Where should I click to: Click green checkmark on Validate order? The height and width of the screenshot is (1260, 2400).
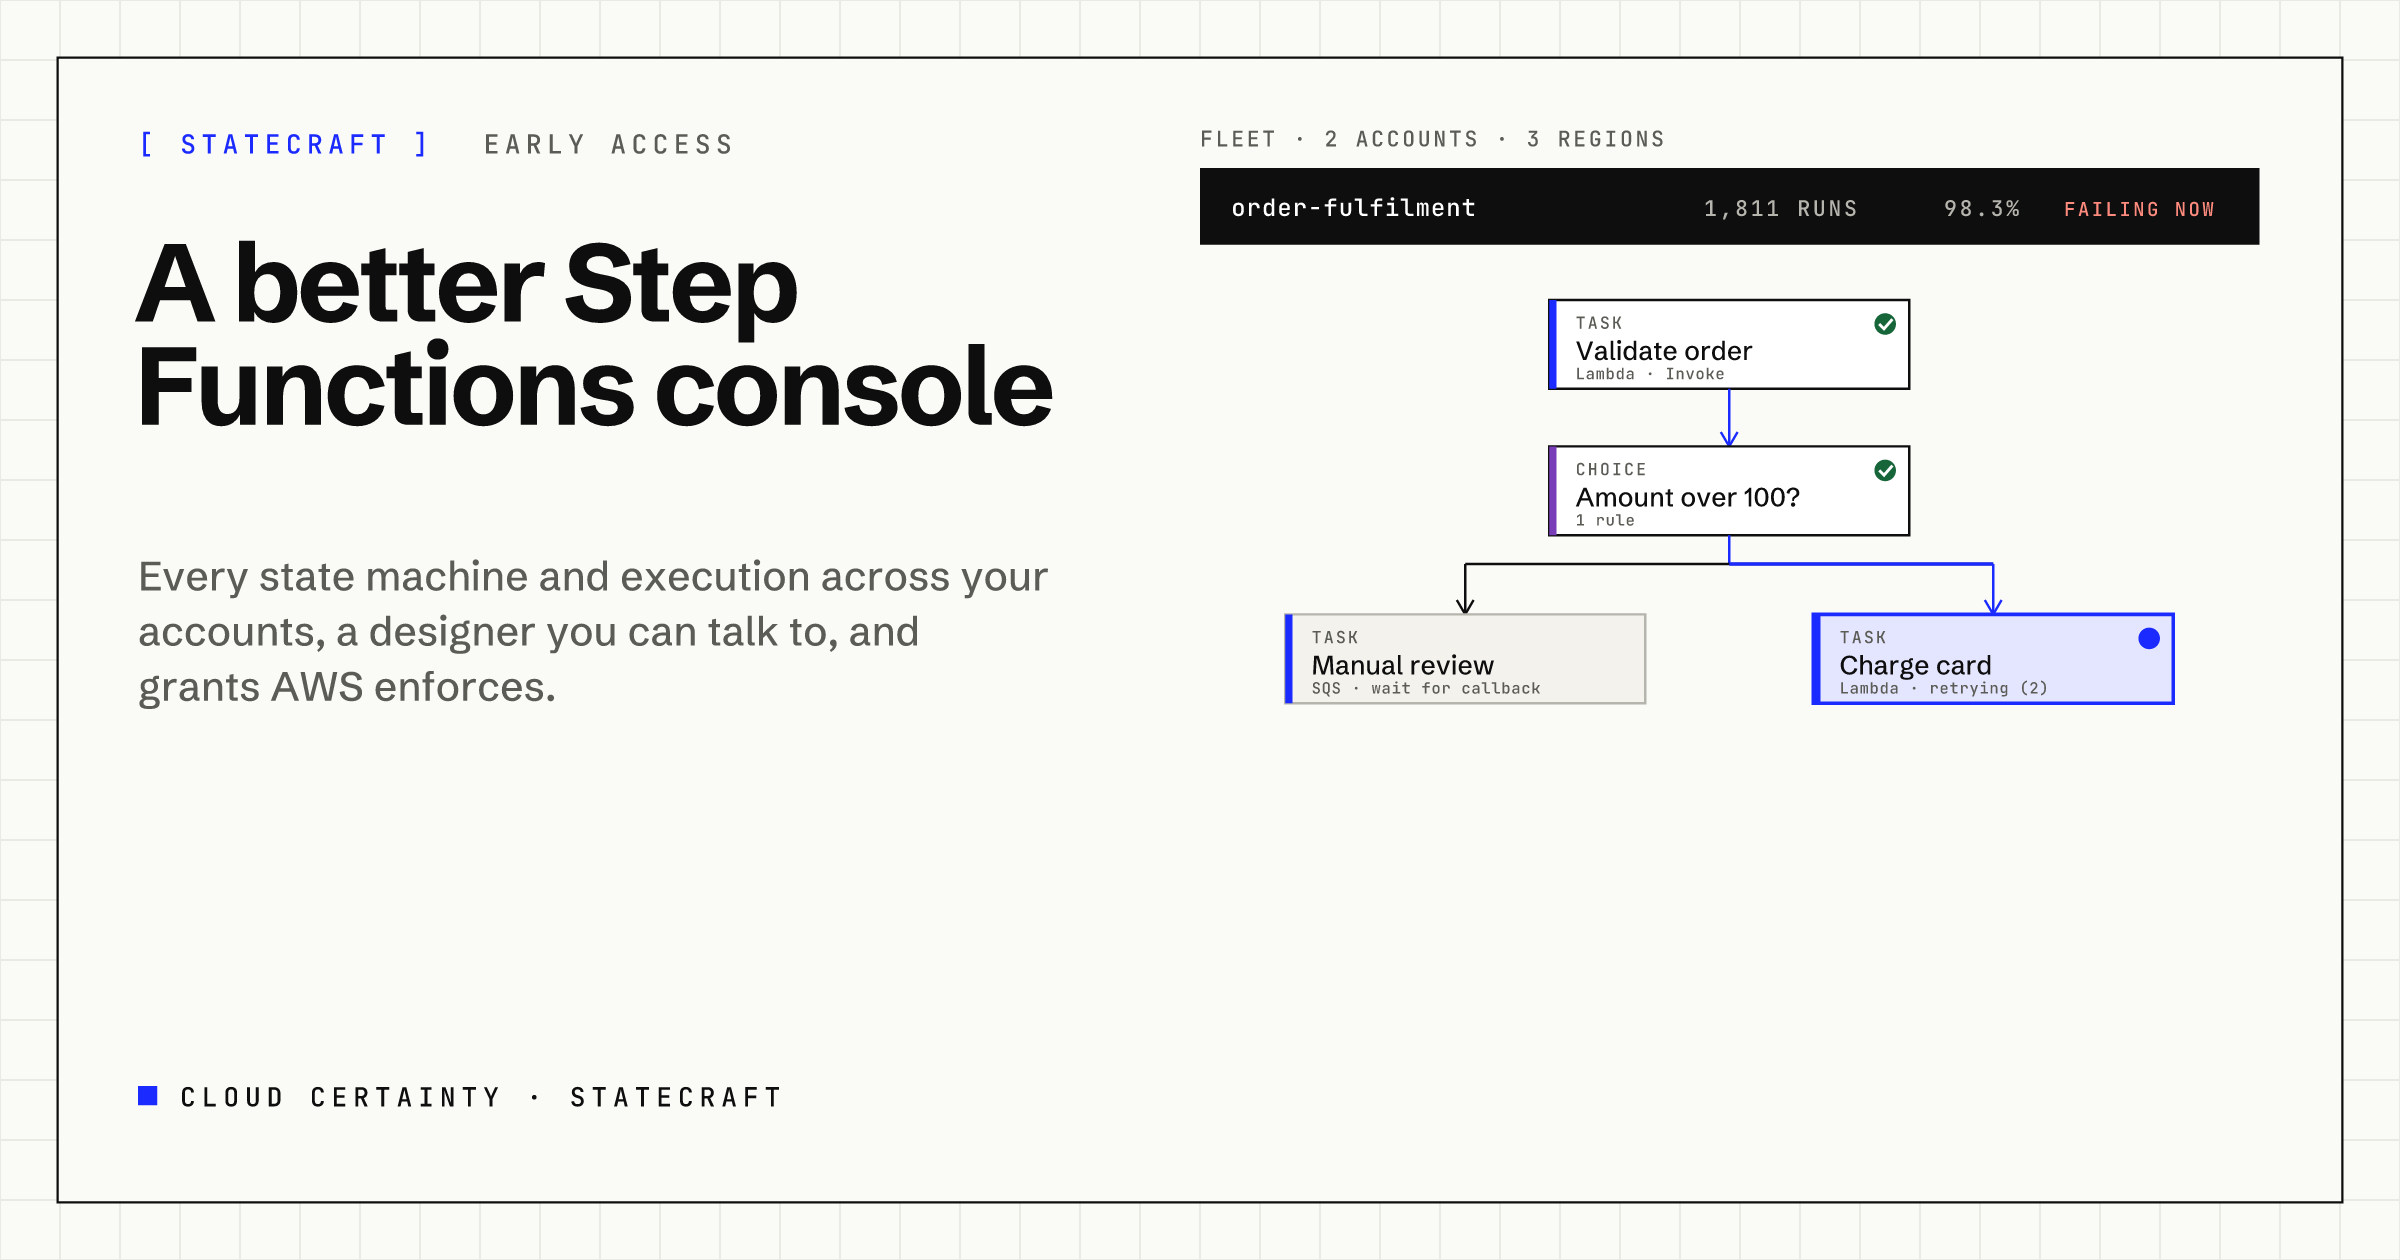point(1885,324)
